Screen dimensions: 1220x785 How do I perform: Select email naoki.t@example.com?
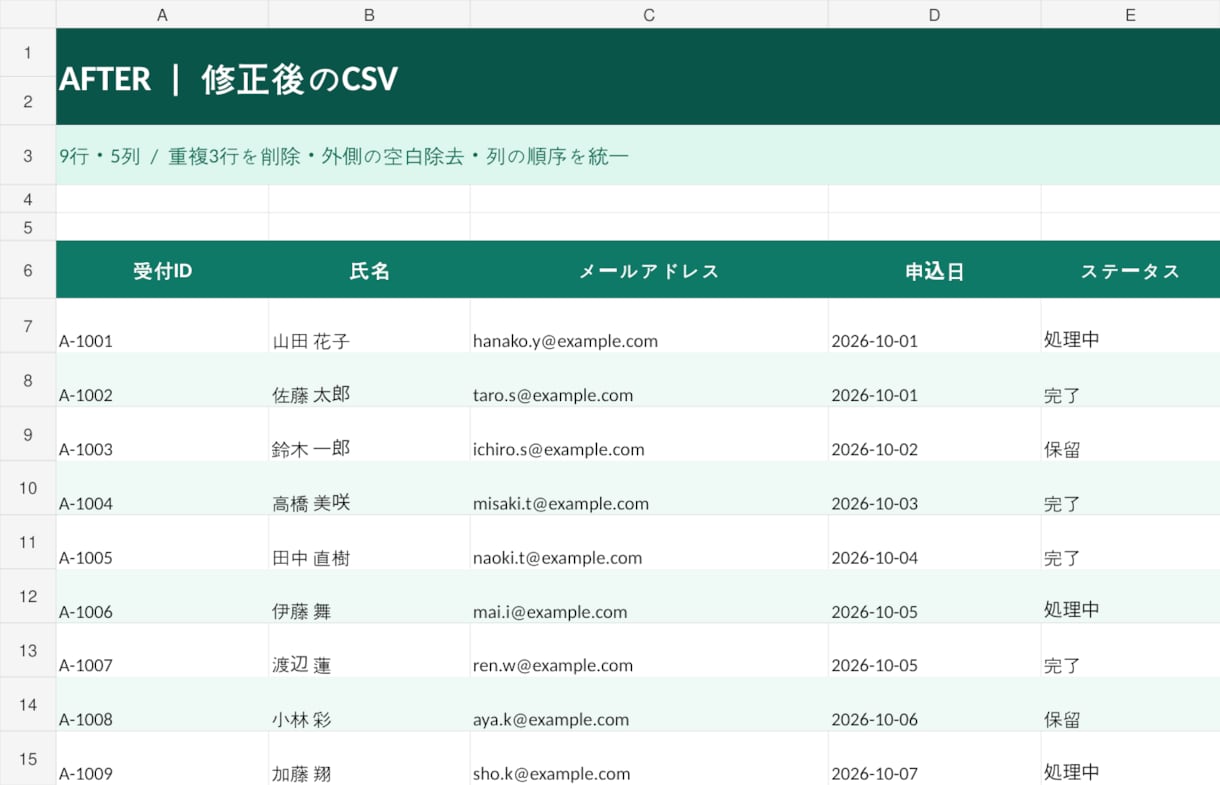coord(649,542)
